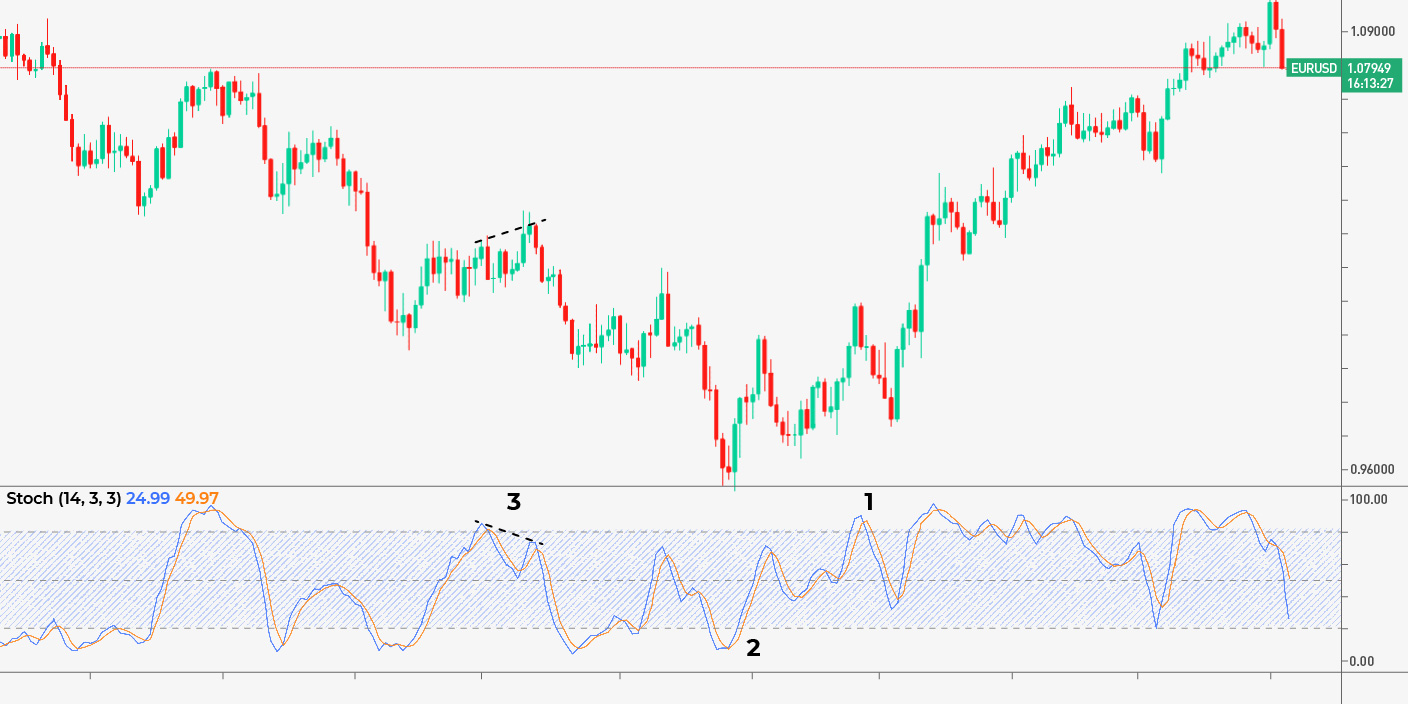
Task: Click the annotation number 3 marker
Action: [x=513, y=503]
